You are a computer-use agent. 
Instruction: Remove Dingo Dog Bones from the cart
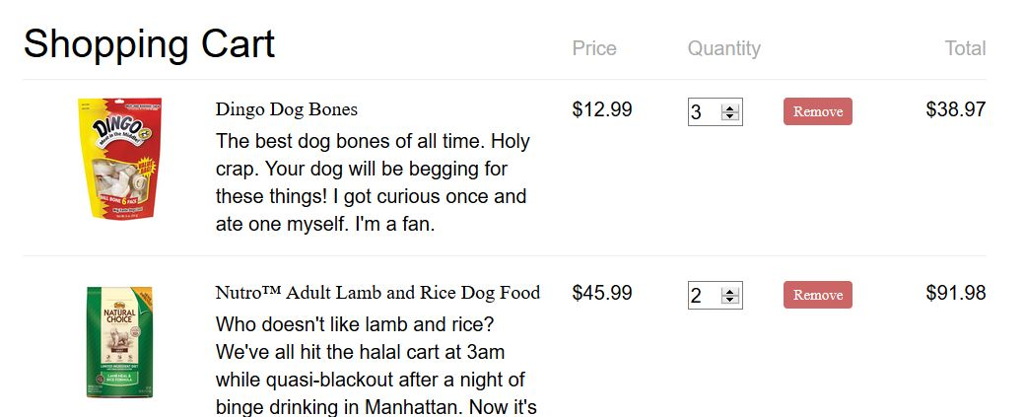[817, 112]
